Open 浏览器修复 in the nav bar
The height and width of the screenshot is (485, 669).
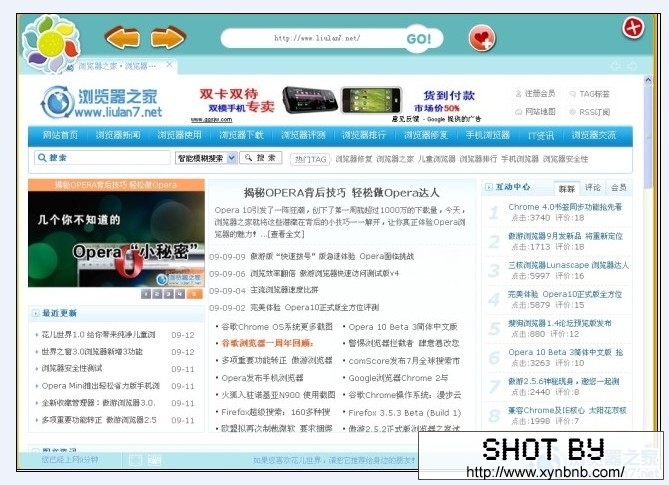[426, 135]
